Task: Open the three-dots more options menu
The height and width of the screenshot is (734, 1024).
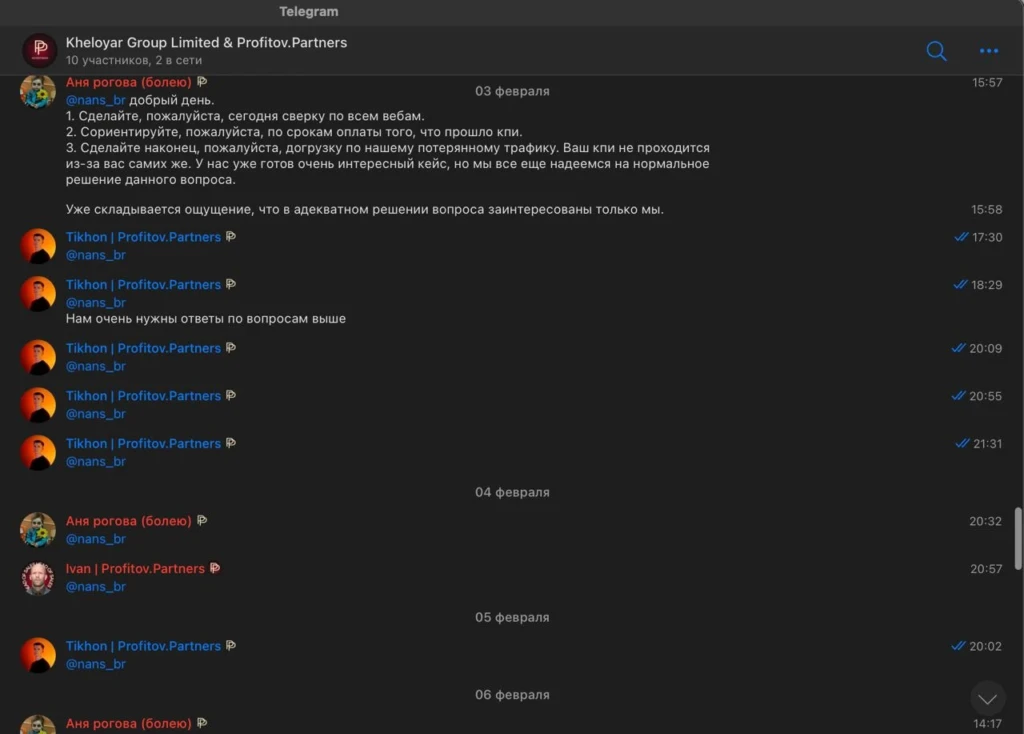Action: pos(989,51)
